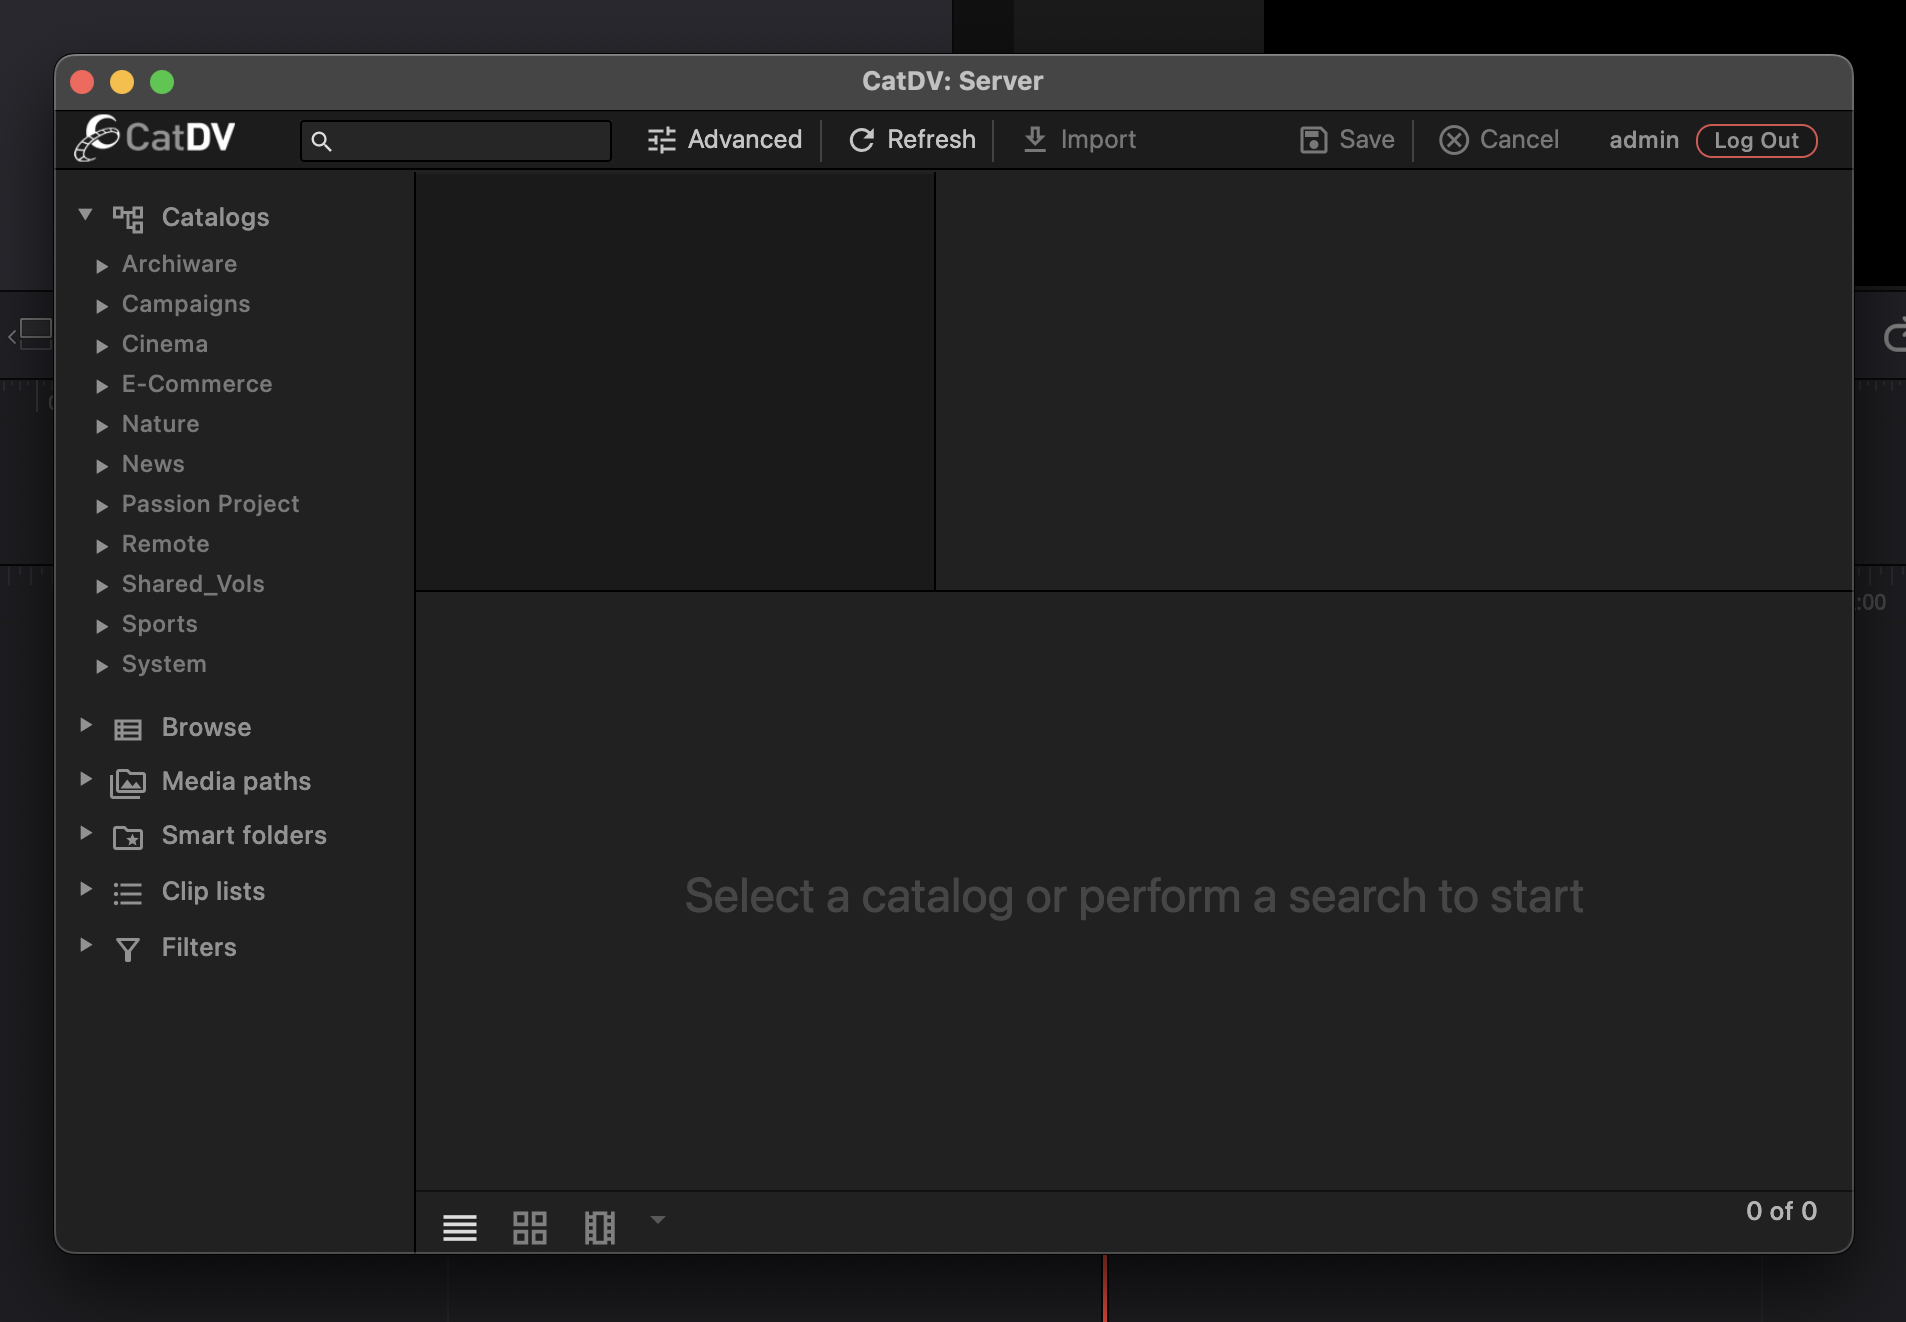This screenshot has height=1322, width=1906.
Task: Expand the Smart folders section
Action: (x=86, y=833)
